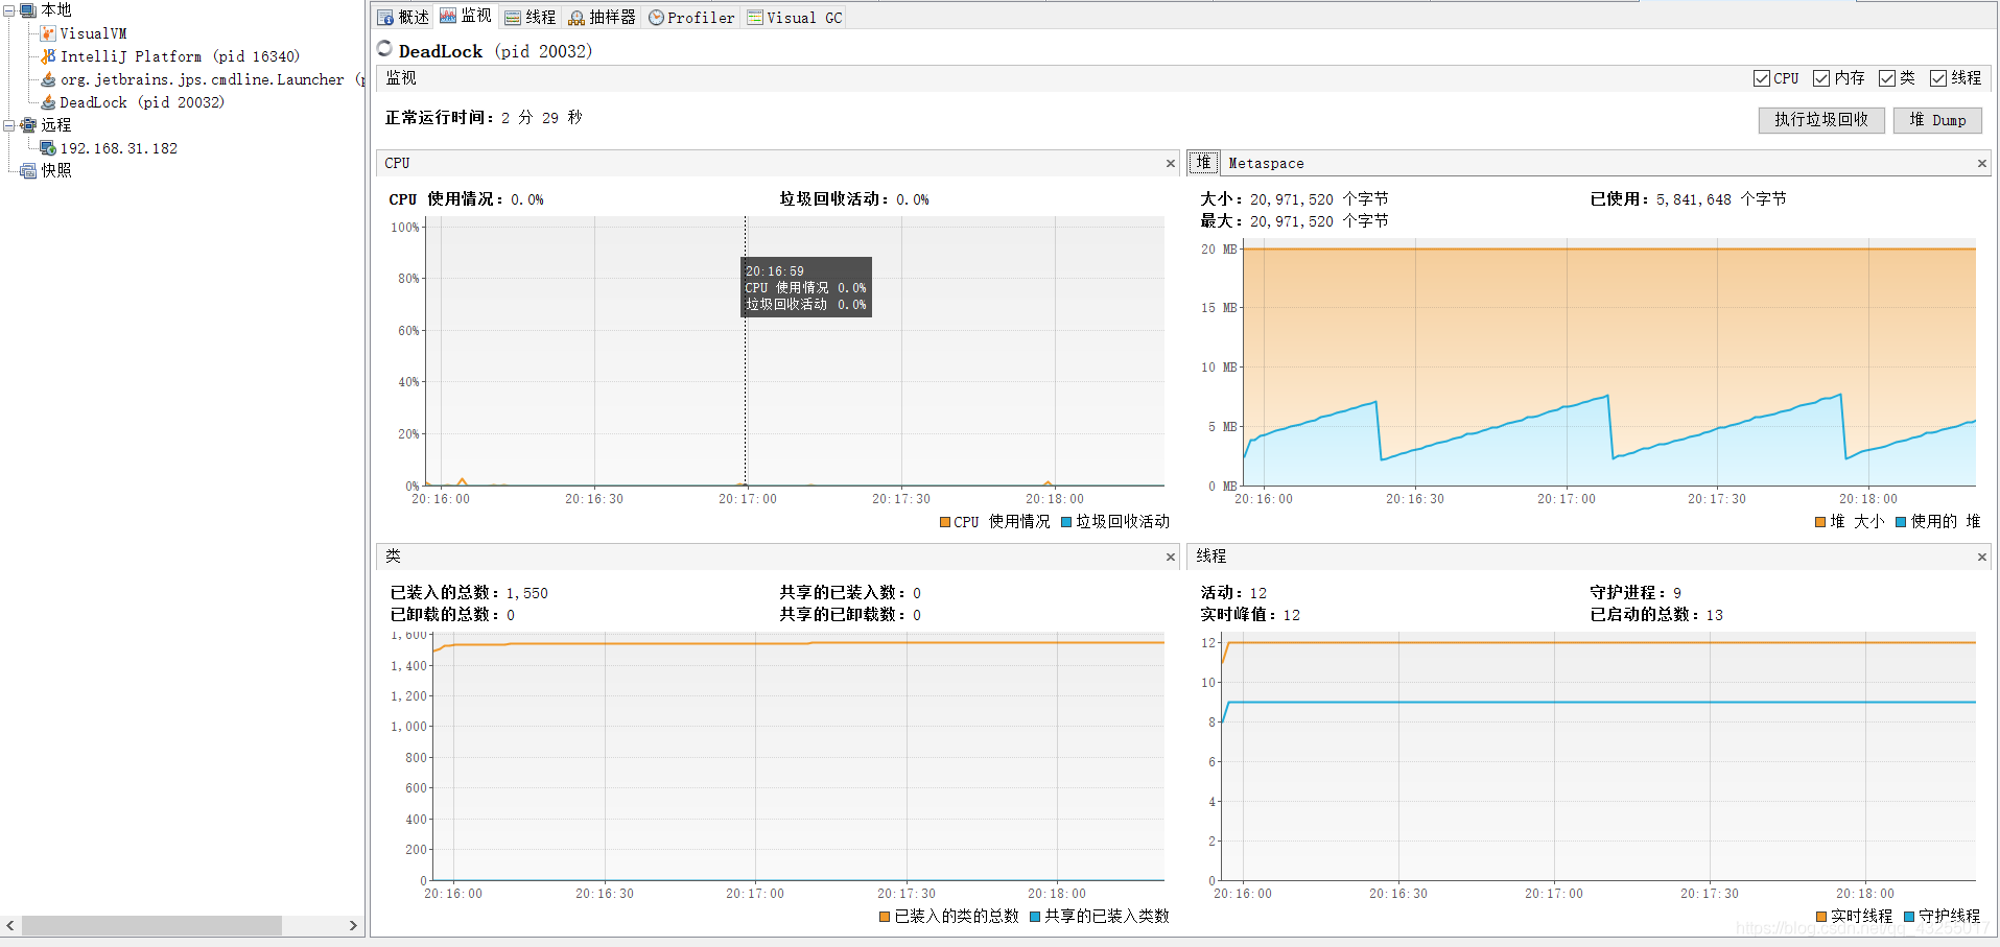This screenshot has width=2000, height=947.
Task: Uncheck the 类 classes checkbox
Action: 1887,78
